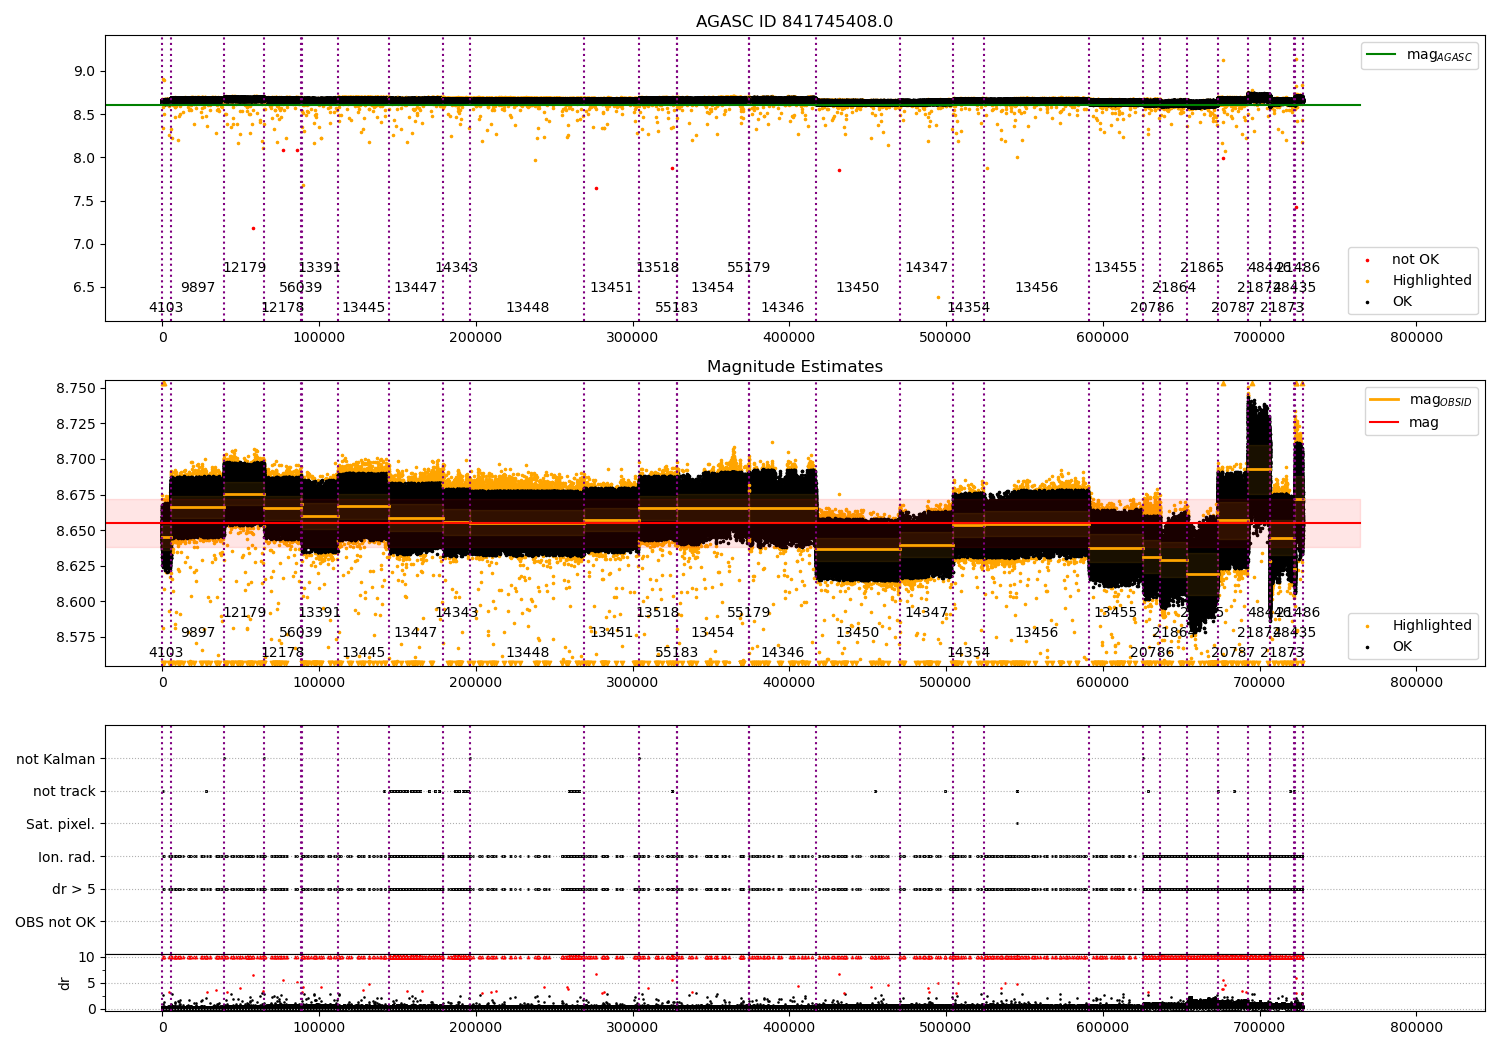
Task: Click obsid label 13456 in the top plot
Action: (x=1037, y=288)
